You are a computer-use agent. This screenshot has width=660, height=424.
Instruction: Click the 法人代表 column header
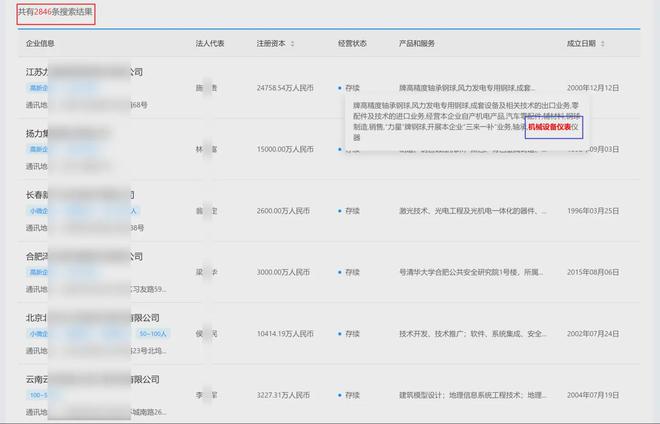pyautogui.click(x=209, y=44)
